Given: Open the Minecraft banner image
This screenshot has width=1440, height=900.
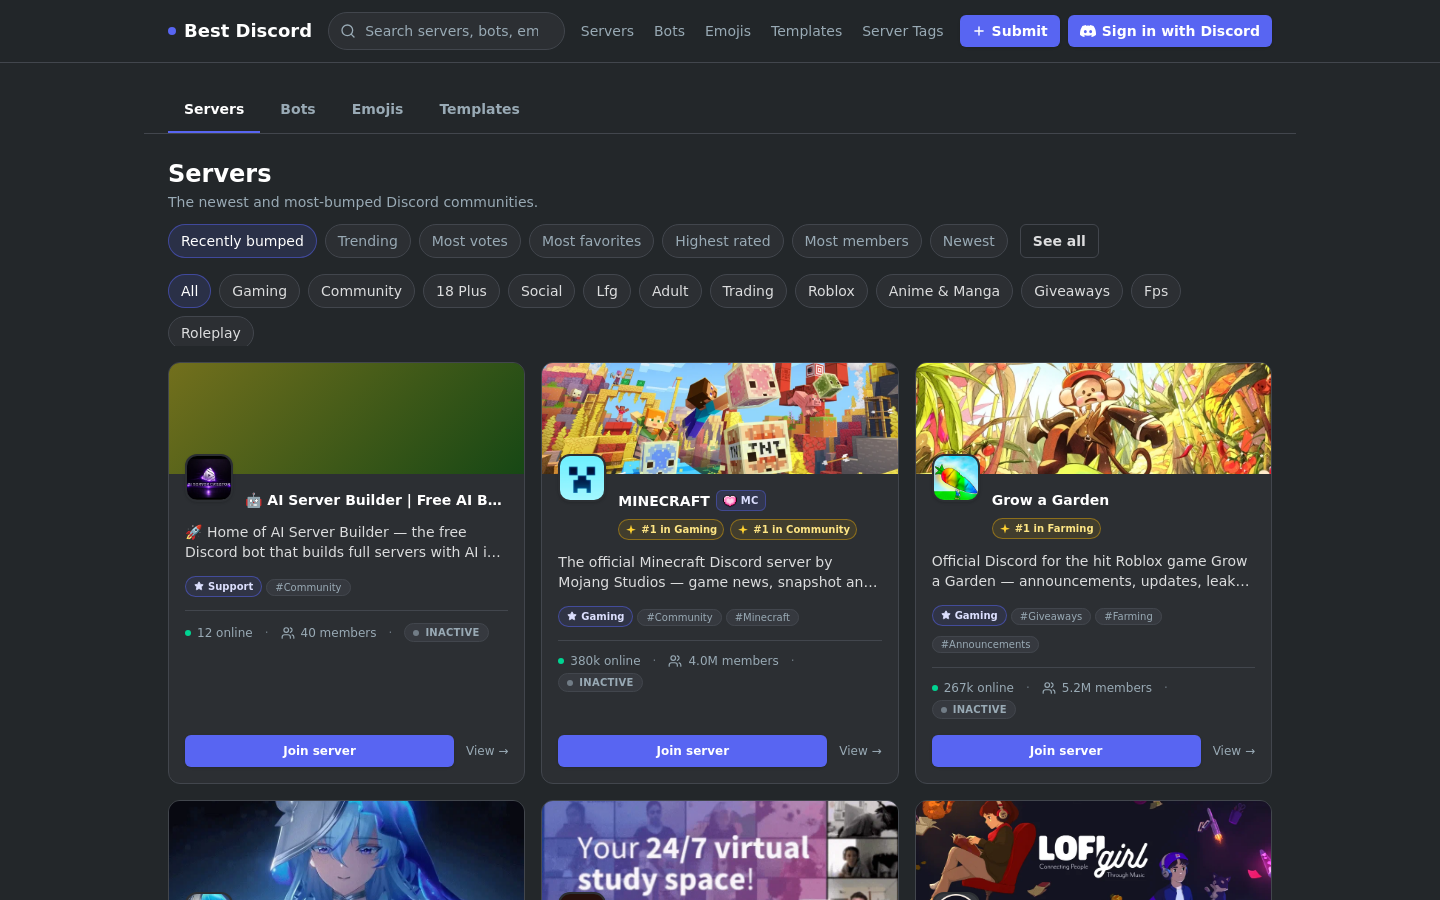Looking at the screenshot, I should tap(720, 418).
